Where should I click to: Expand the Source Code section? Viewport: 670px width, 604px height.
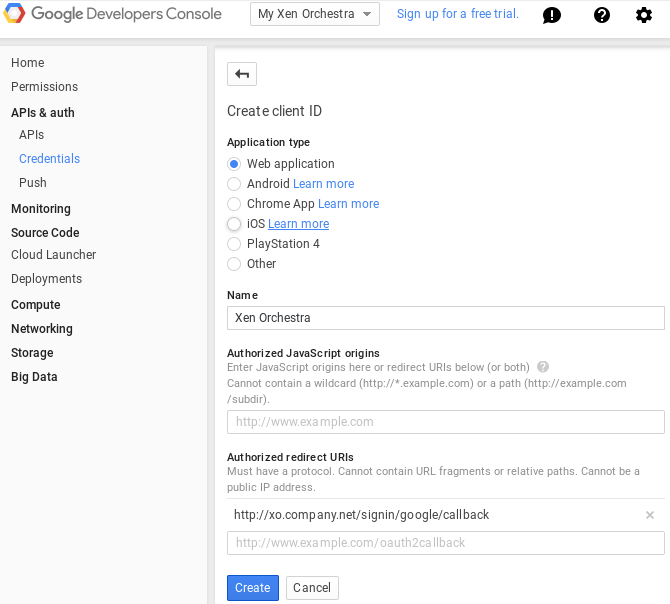[45, 233]
